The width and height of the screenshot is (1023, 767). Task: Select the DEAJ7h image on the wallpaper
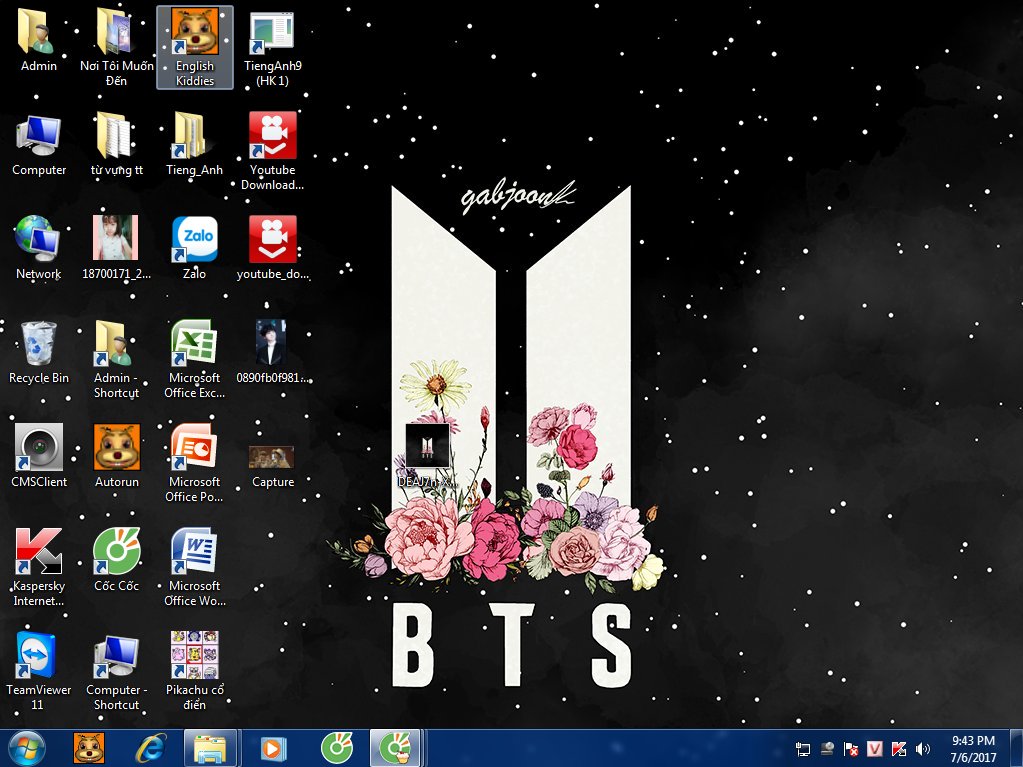427,455
